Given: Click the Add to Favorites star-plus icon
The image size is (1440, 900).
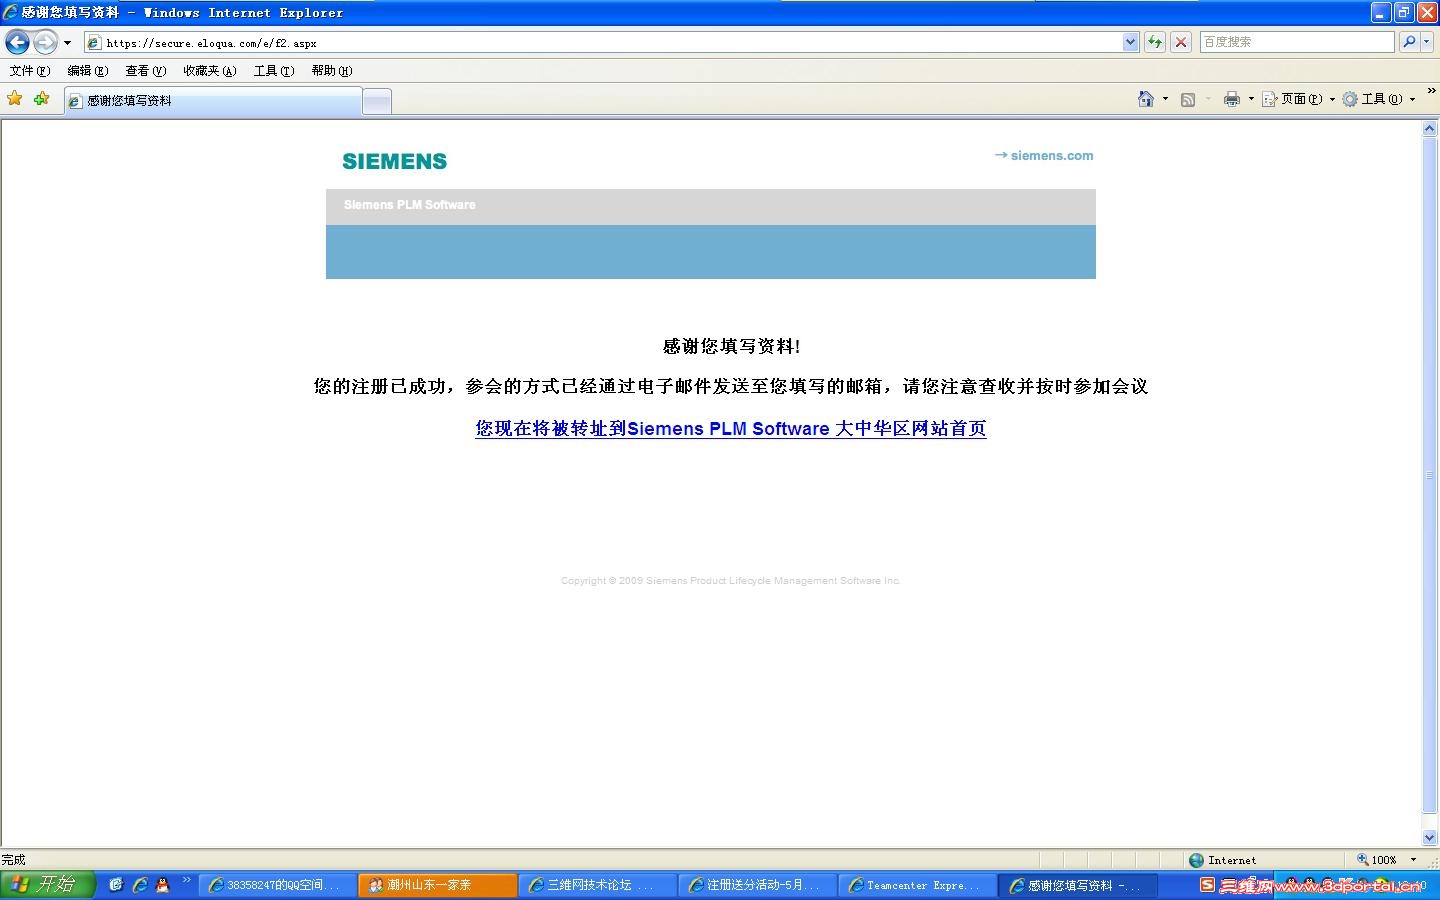Looking at the screenshot, I should point(41,99).
